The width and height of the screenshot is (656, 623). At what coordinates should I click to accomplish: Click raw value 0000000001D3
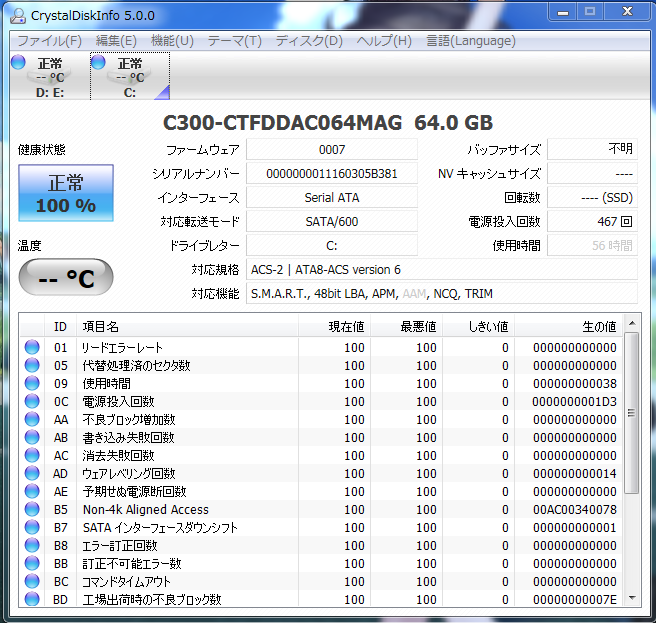point(574,401)
